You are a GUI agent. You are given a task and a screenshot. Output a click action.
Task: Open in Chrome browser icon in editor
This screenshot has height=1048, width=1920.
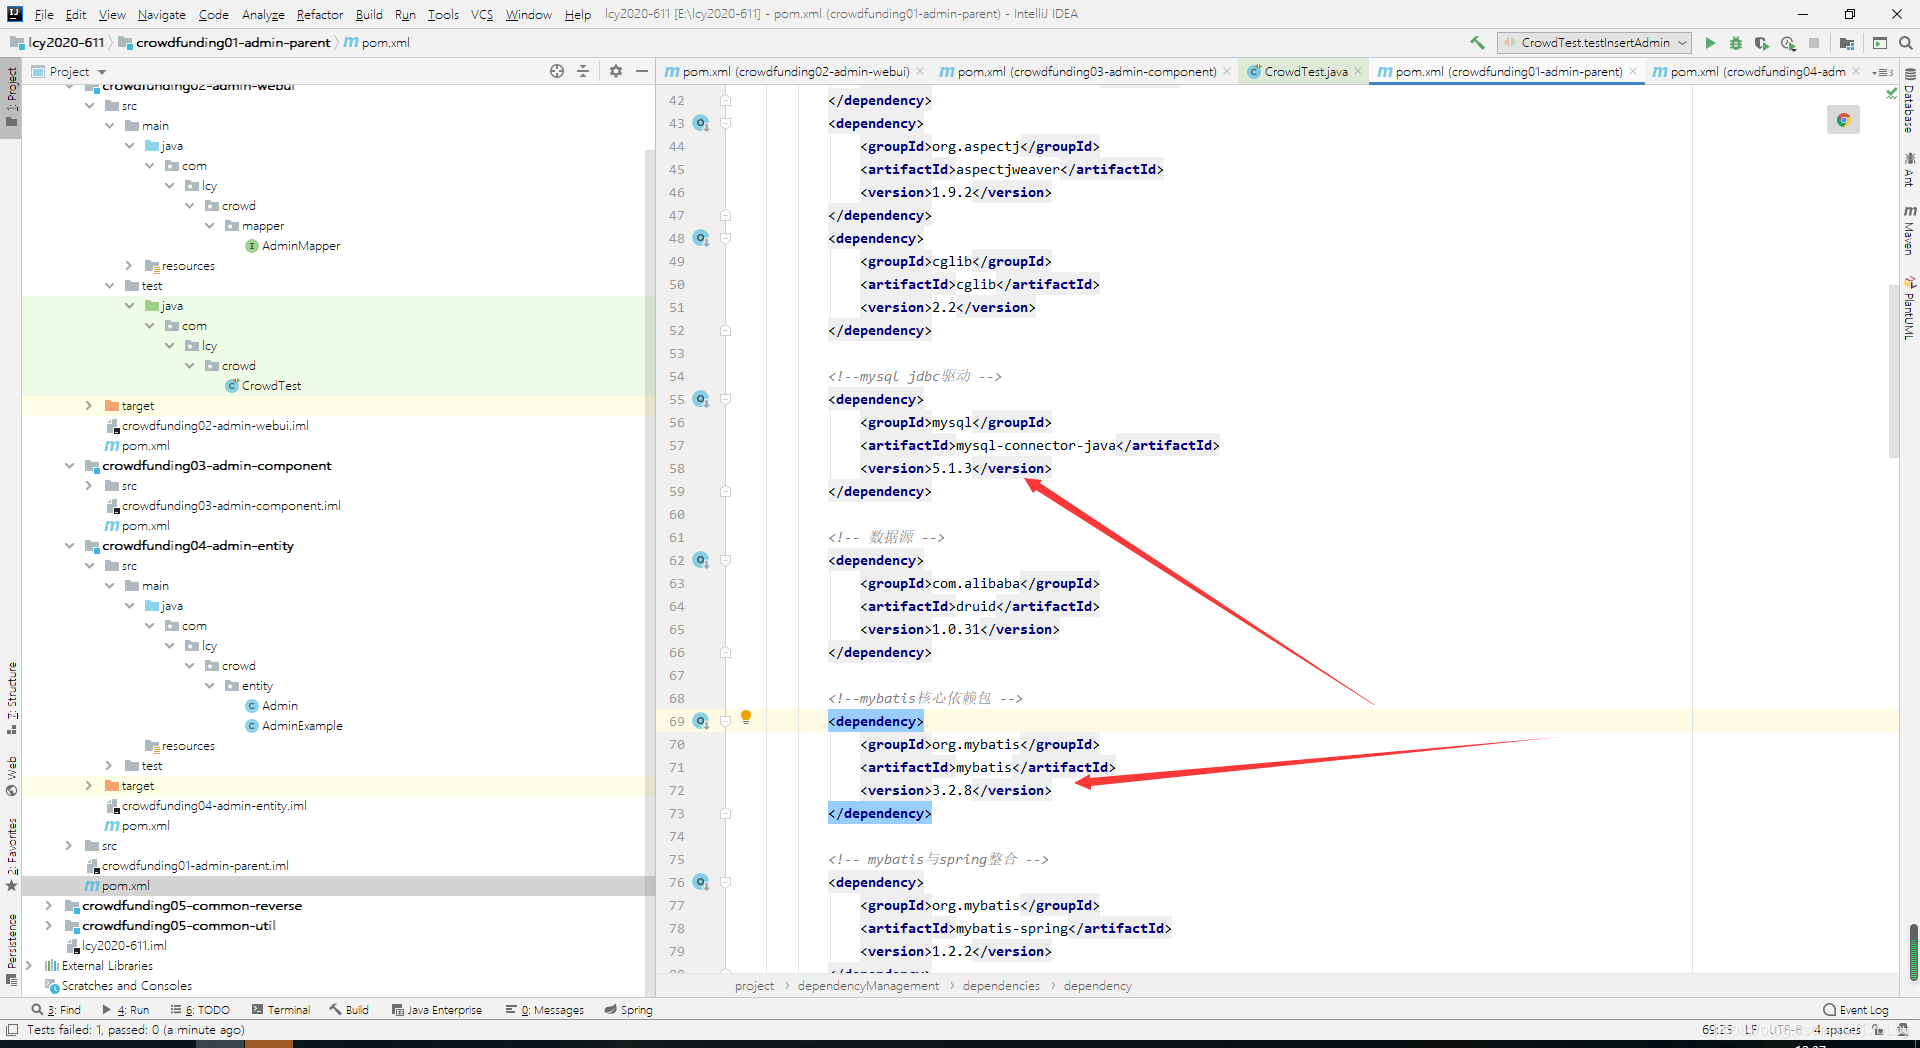(x=1843, y=120)
